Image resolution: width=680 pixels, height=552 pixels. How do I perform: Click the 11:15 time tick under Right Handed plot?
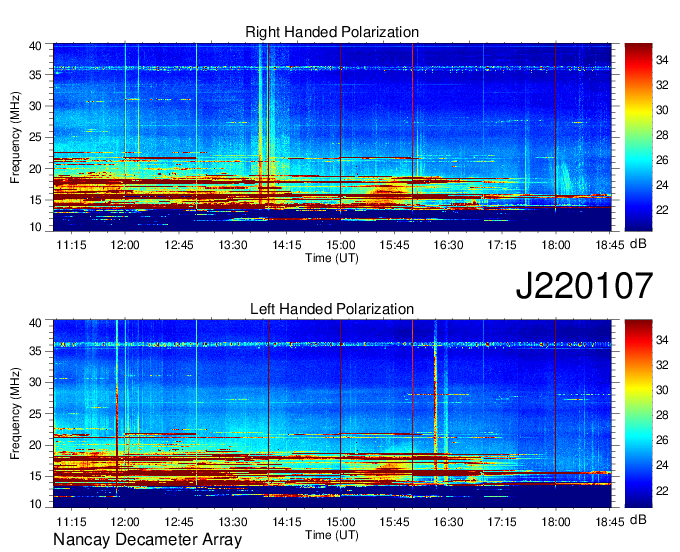coord(71,245)
